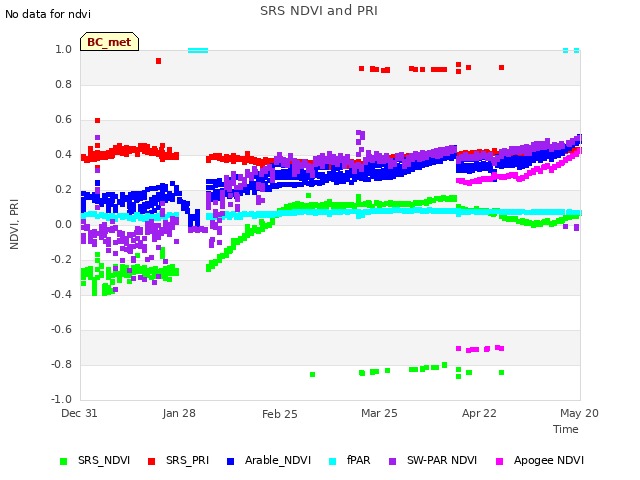Click the 0.4 y-axis tick label
The image size is (640, 480).
click(64, 154)
